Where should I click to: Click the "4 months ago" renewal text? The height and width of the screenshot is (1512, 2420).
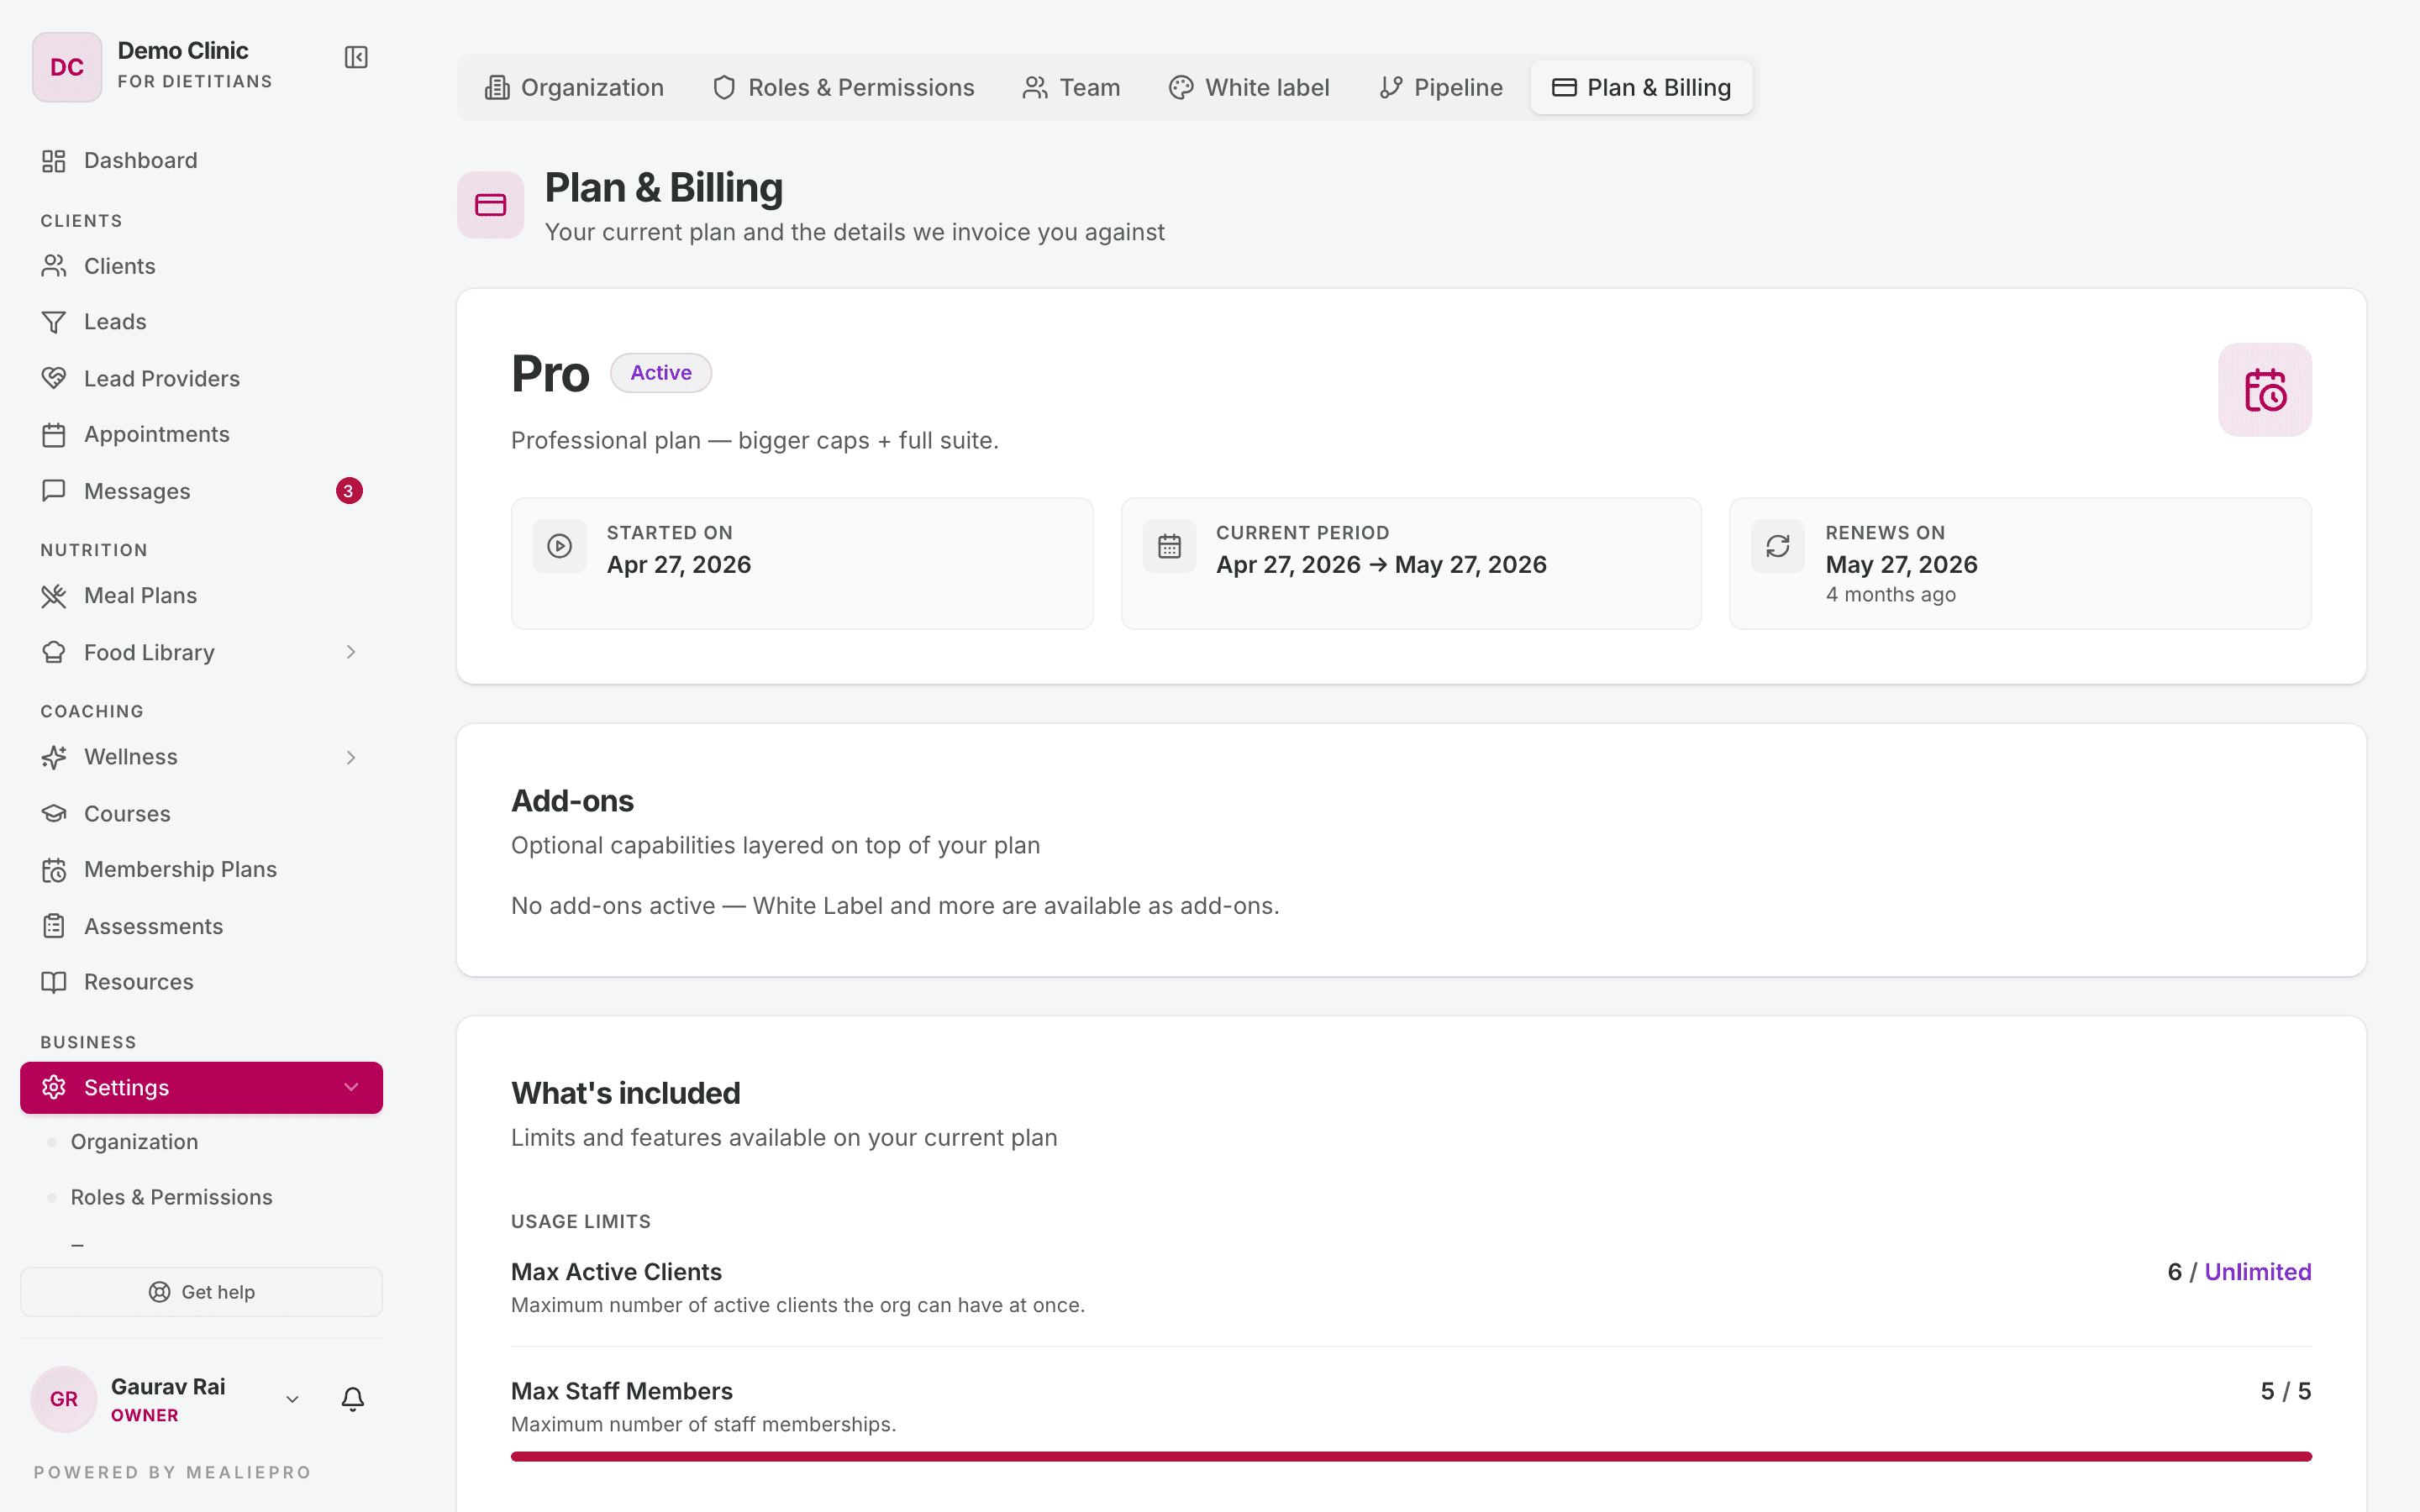[1890, 595]
